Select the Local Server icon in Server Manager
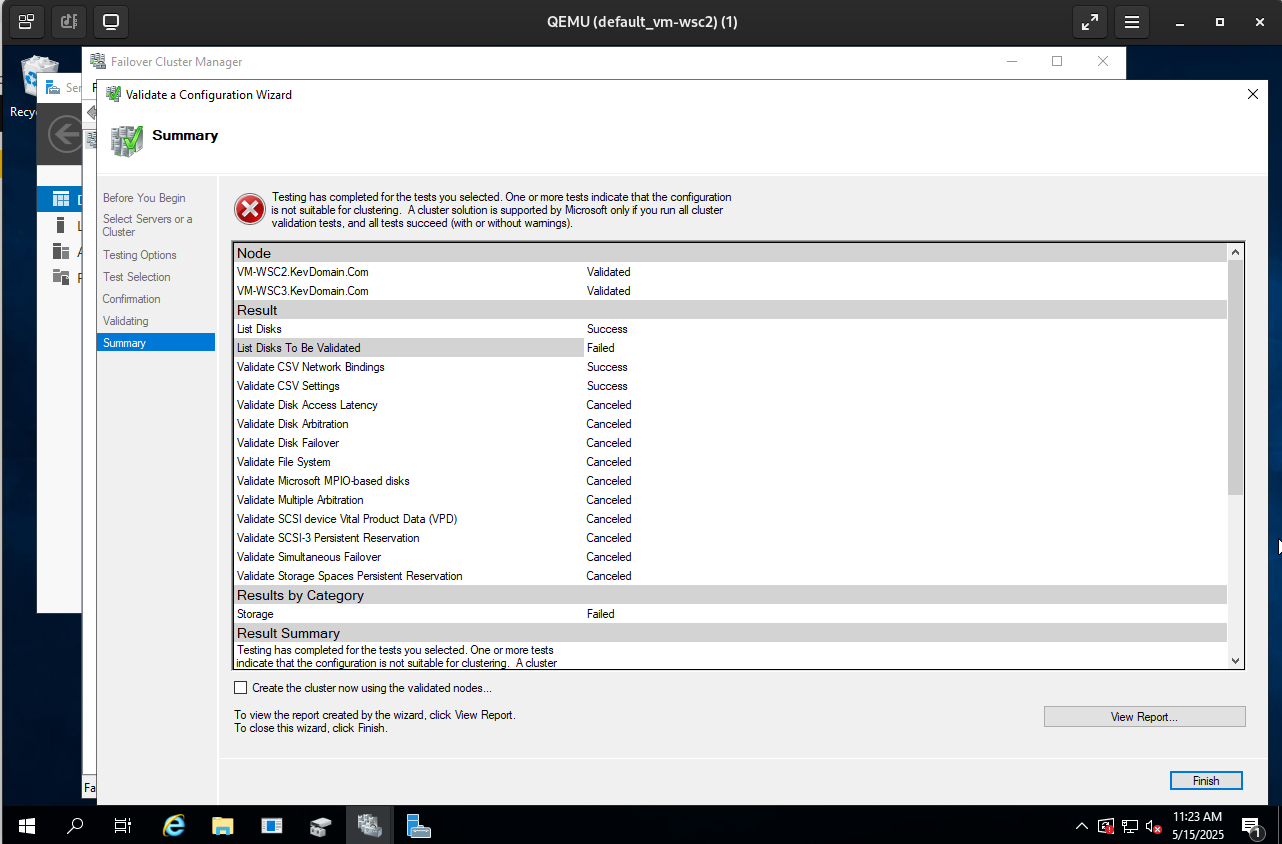 pyautogui.click(x=61, y=225)
